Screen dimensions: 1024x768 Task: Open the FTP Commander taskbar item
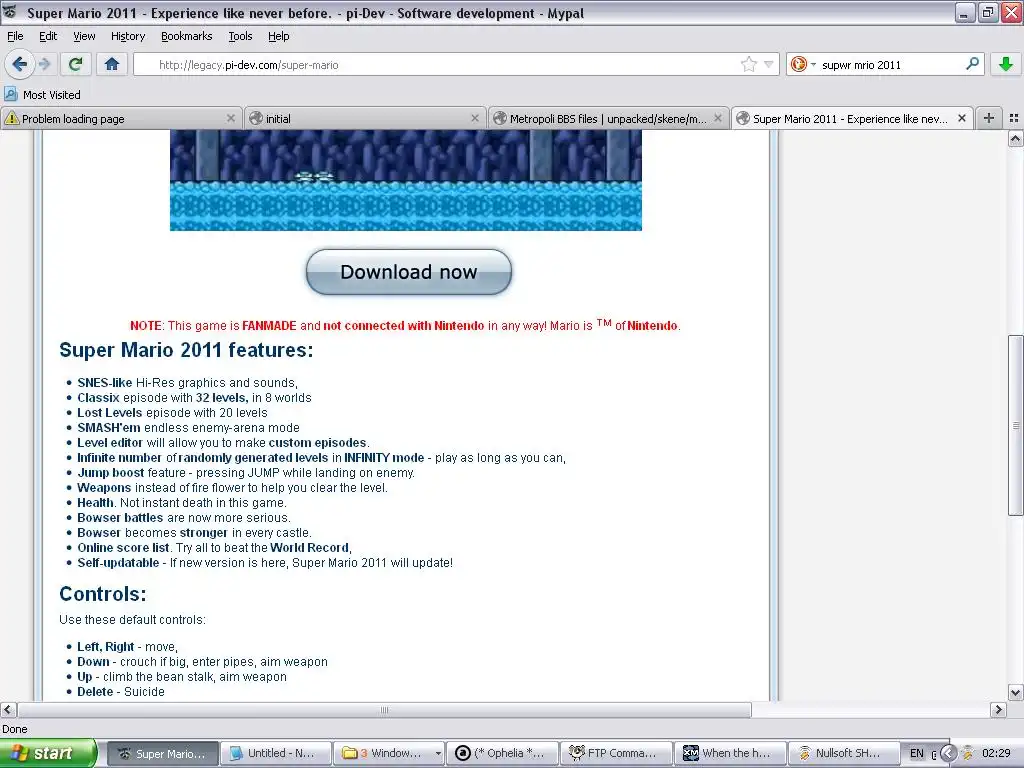615,753
